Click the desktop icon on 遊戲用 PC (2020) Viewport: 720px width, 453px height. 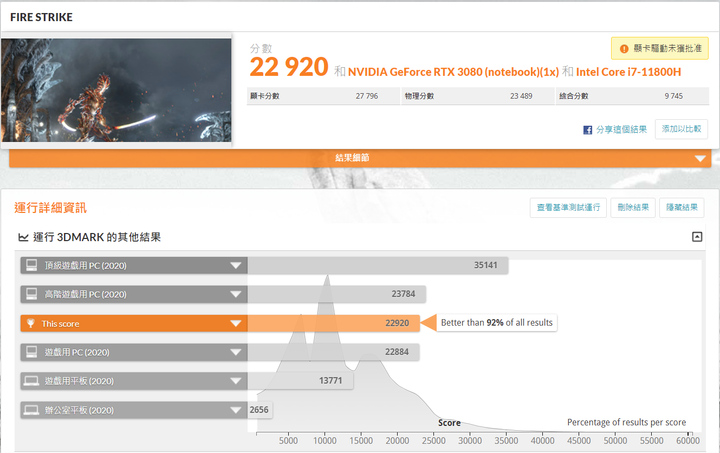point(32,352)
